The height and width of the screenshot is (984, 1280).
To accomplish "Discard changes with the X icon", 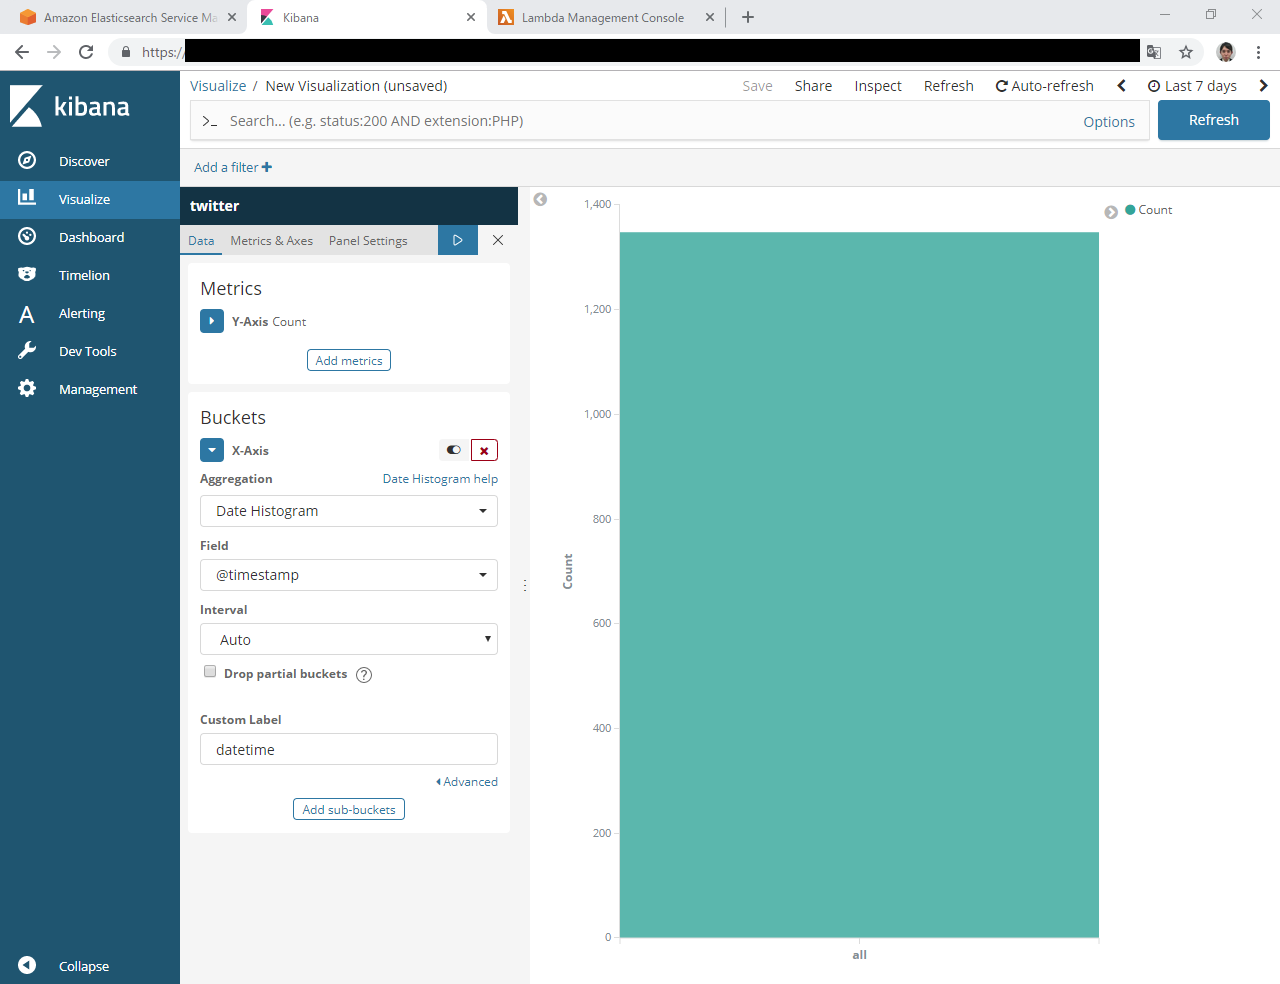I will coord(498,240).
